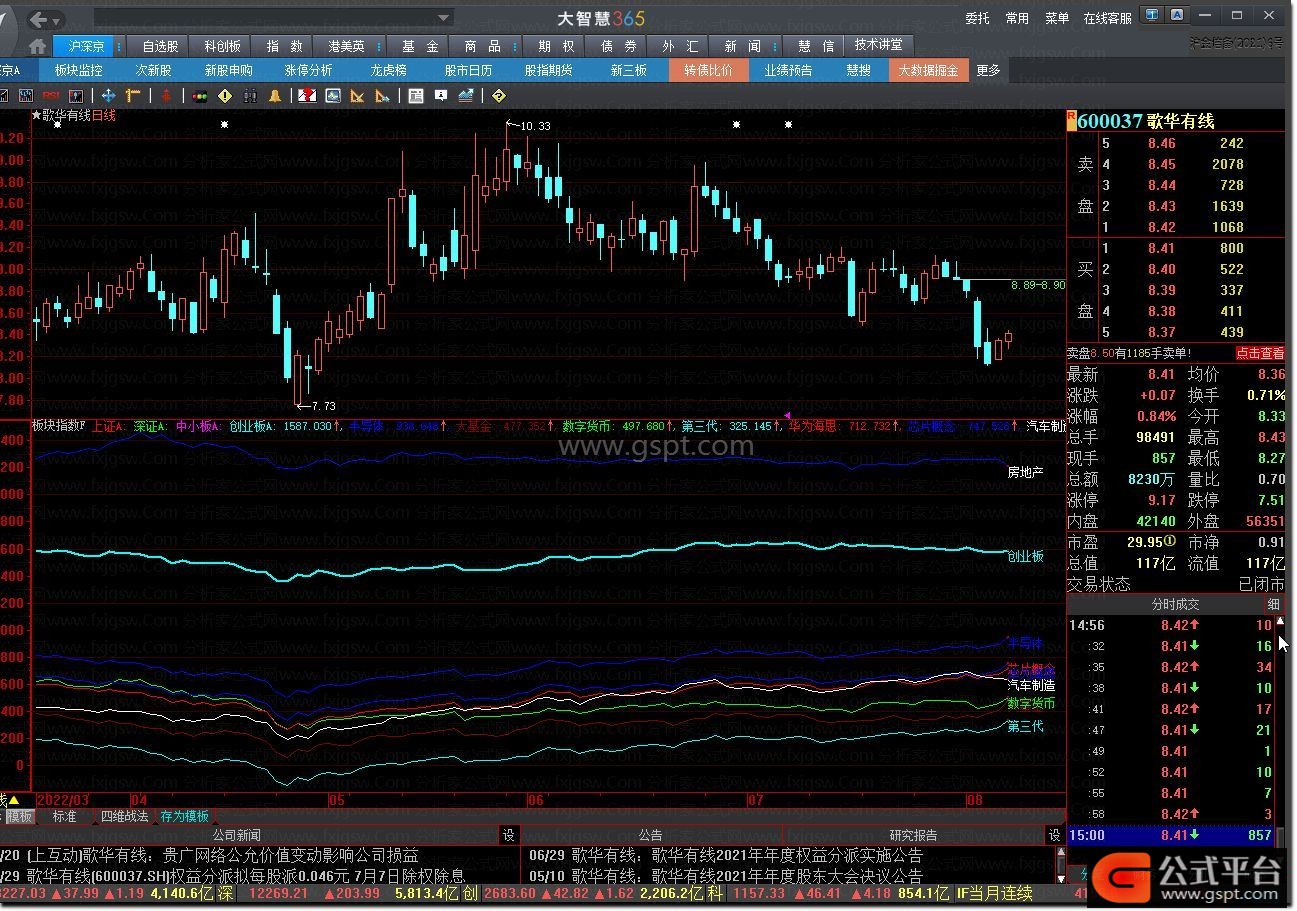Open the traffic light signal icon
Viewport: 1297px width, 911px height.
tap(199, 96)
